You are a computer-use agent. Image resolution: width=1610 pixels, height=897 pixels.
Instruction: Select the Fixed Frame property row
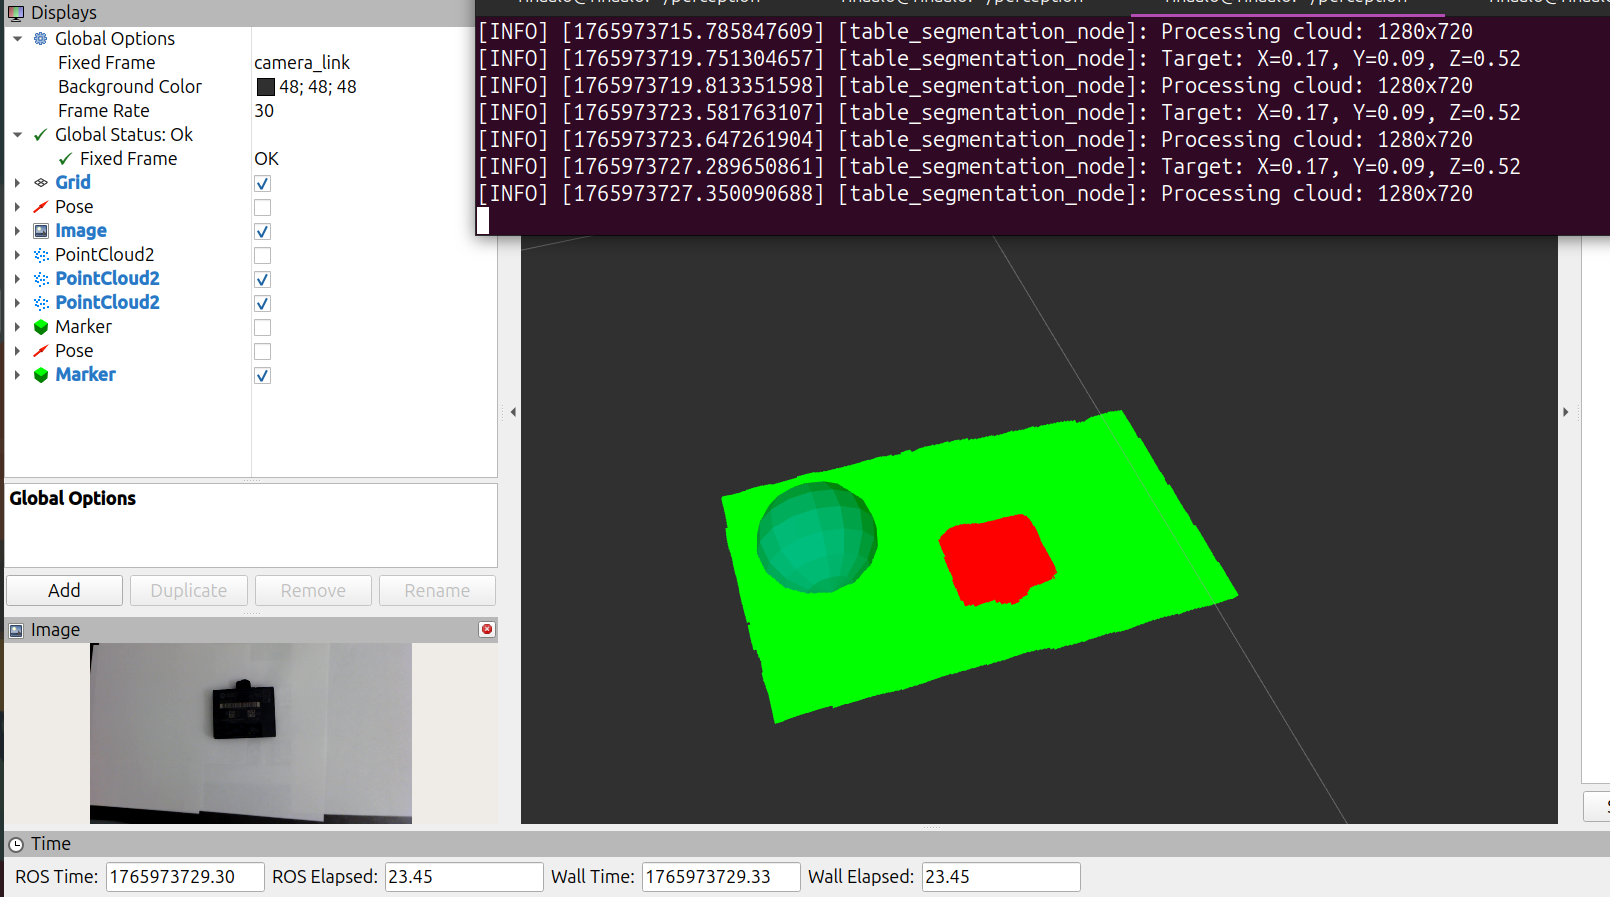click(251, 62)
